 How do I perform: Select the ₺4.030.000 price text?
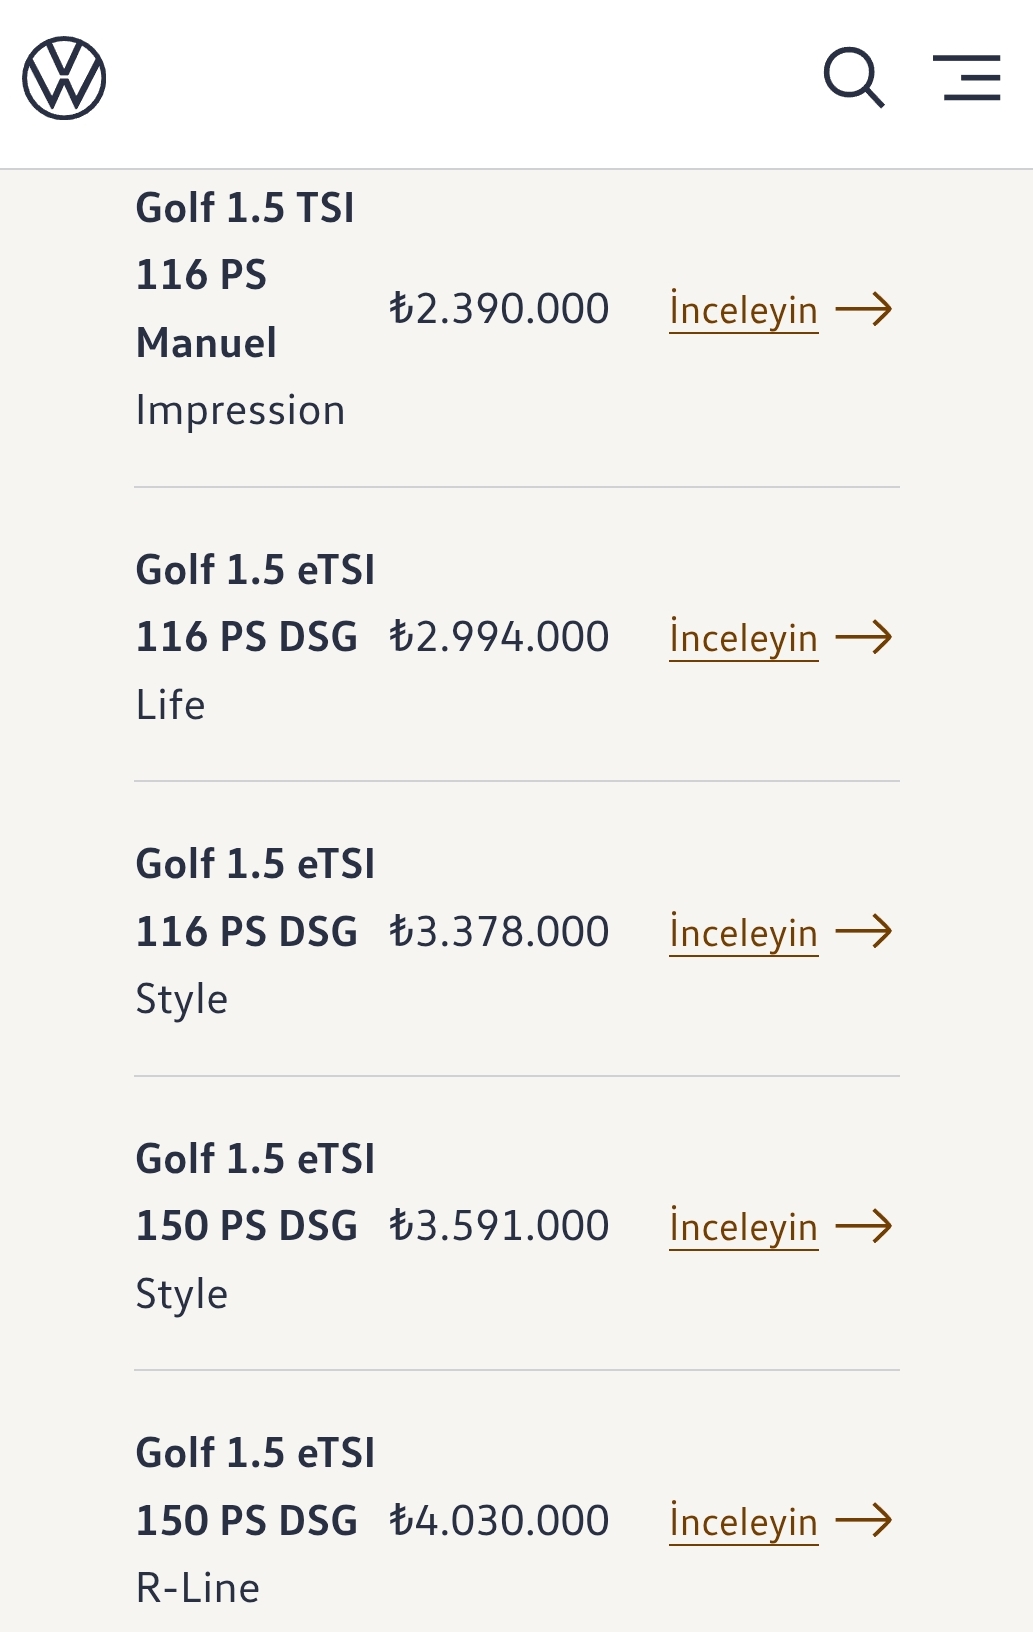click(x=499, y=1520)
